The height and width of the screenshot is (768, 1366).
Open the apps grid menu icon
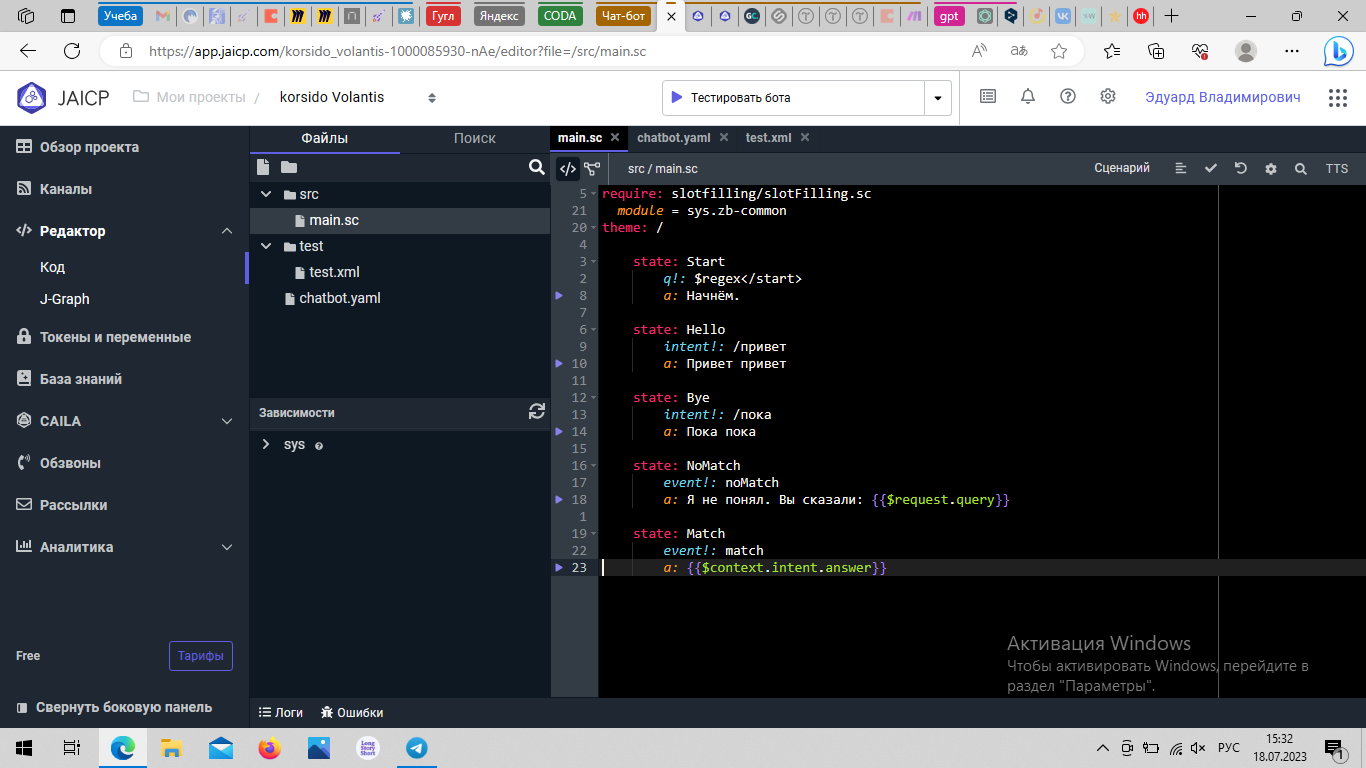(1337, 97)
